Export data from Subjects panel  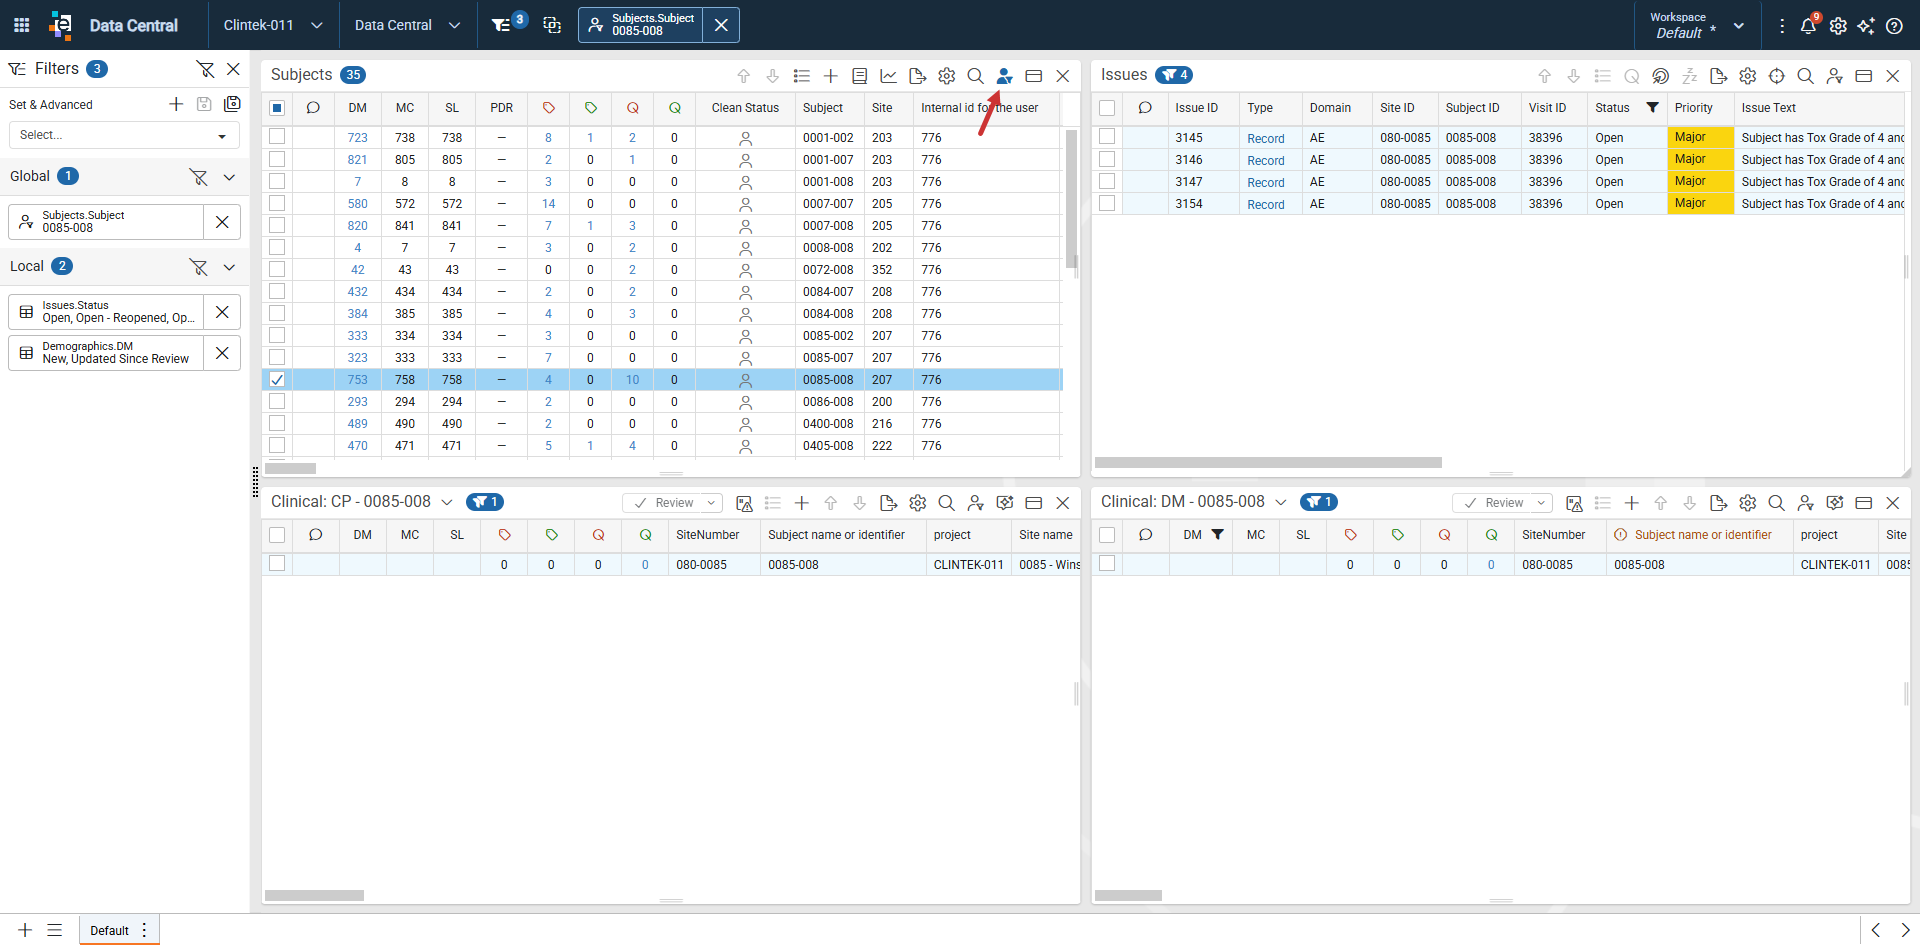point(917,76)
